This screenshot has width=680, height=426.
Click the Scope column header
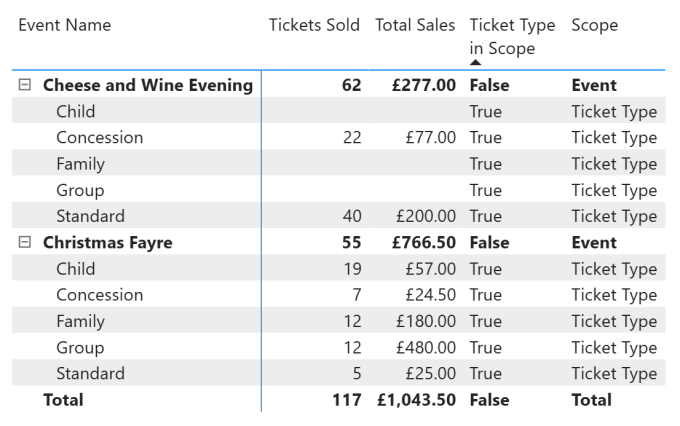coord(595,25)
